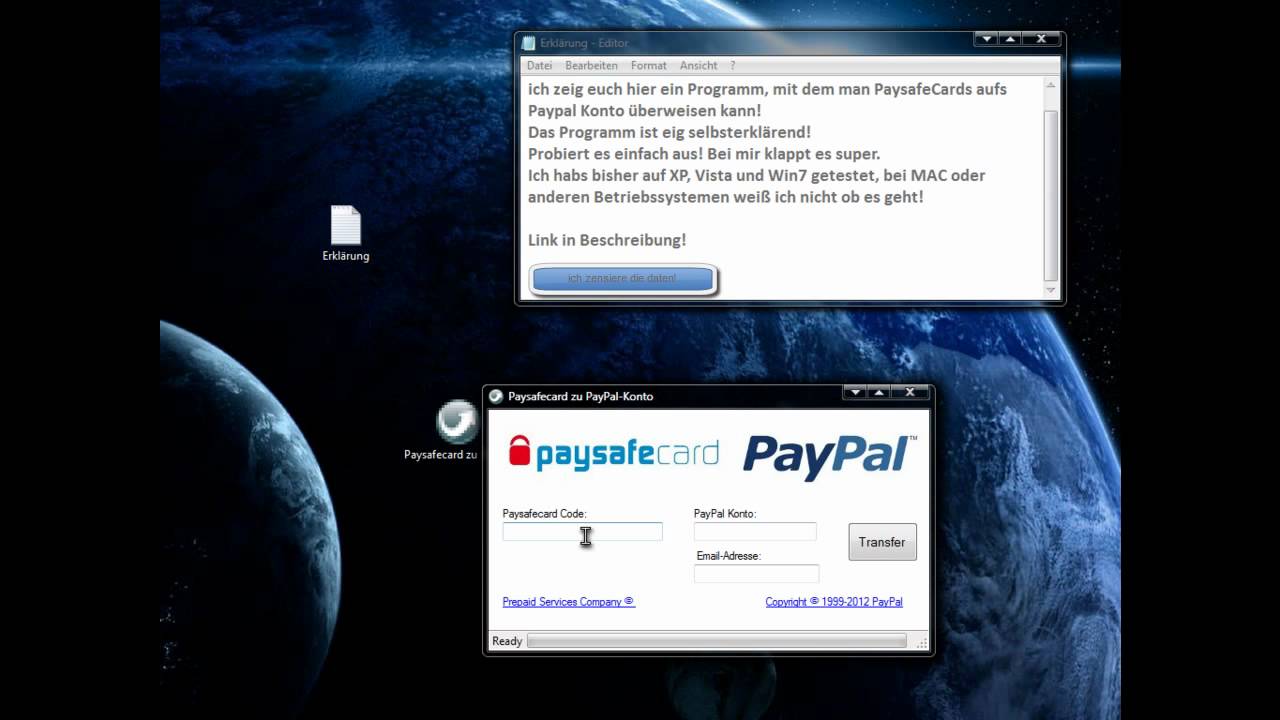
Task: Click the 'Paysafecard Code:' label
Action: pyautogui.click(x=544, y=514)
